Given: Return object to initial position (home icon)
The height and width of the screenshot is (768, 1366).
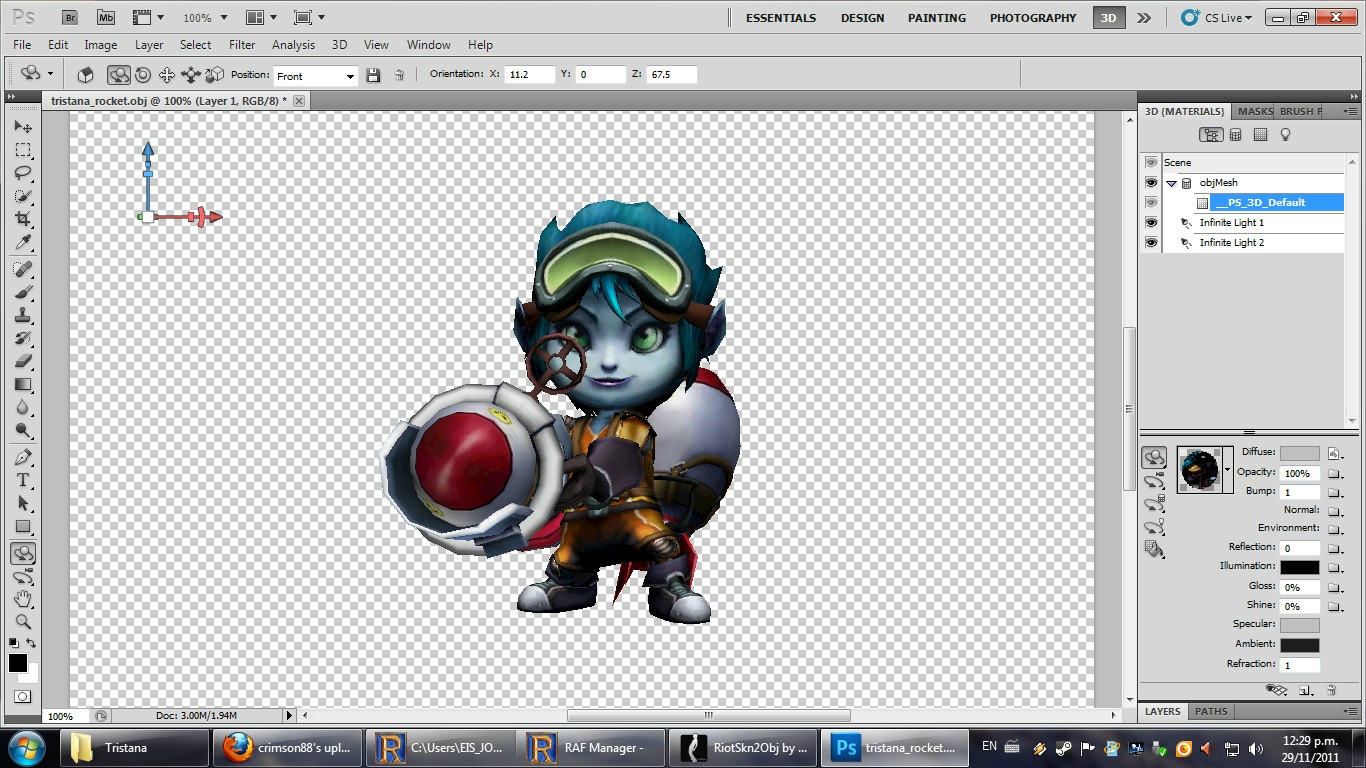Looking at the screenshot, I should [86, 75].
